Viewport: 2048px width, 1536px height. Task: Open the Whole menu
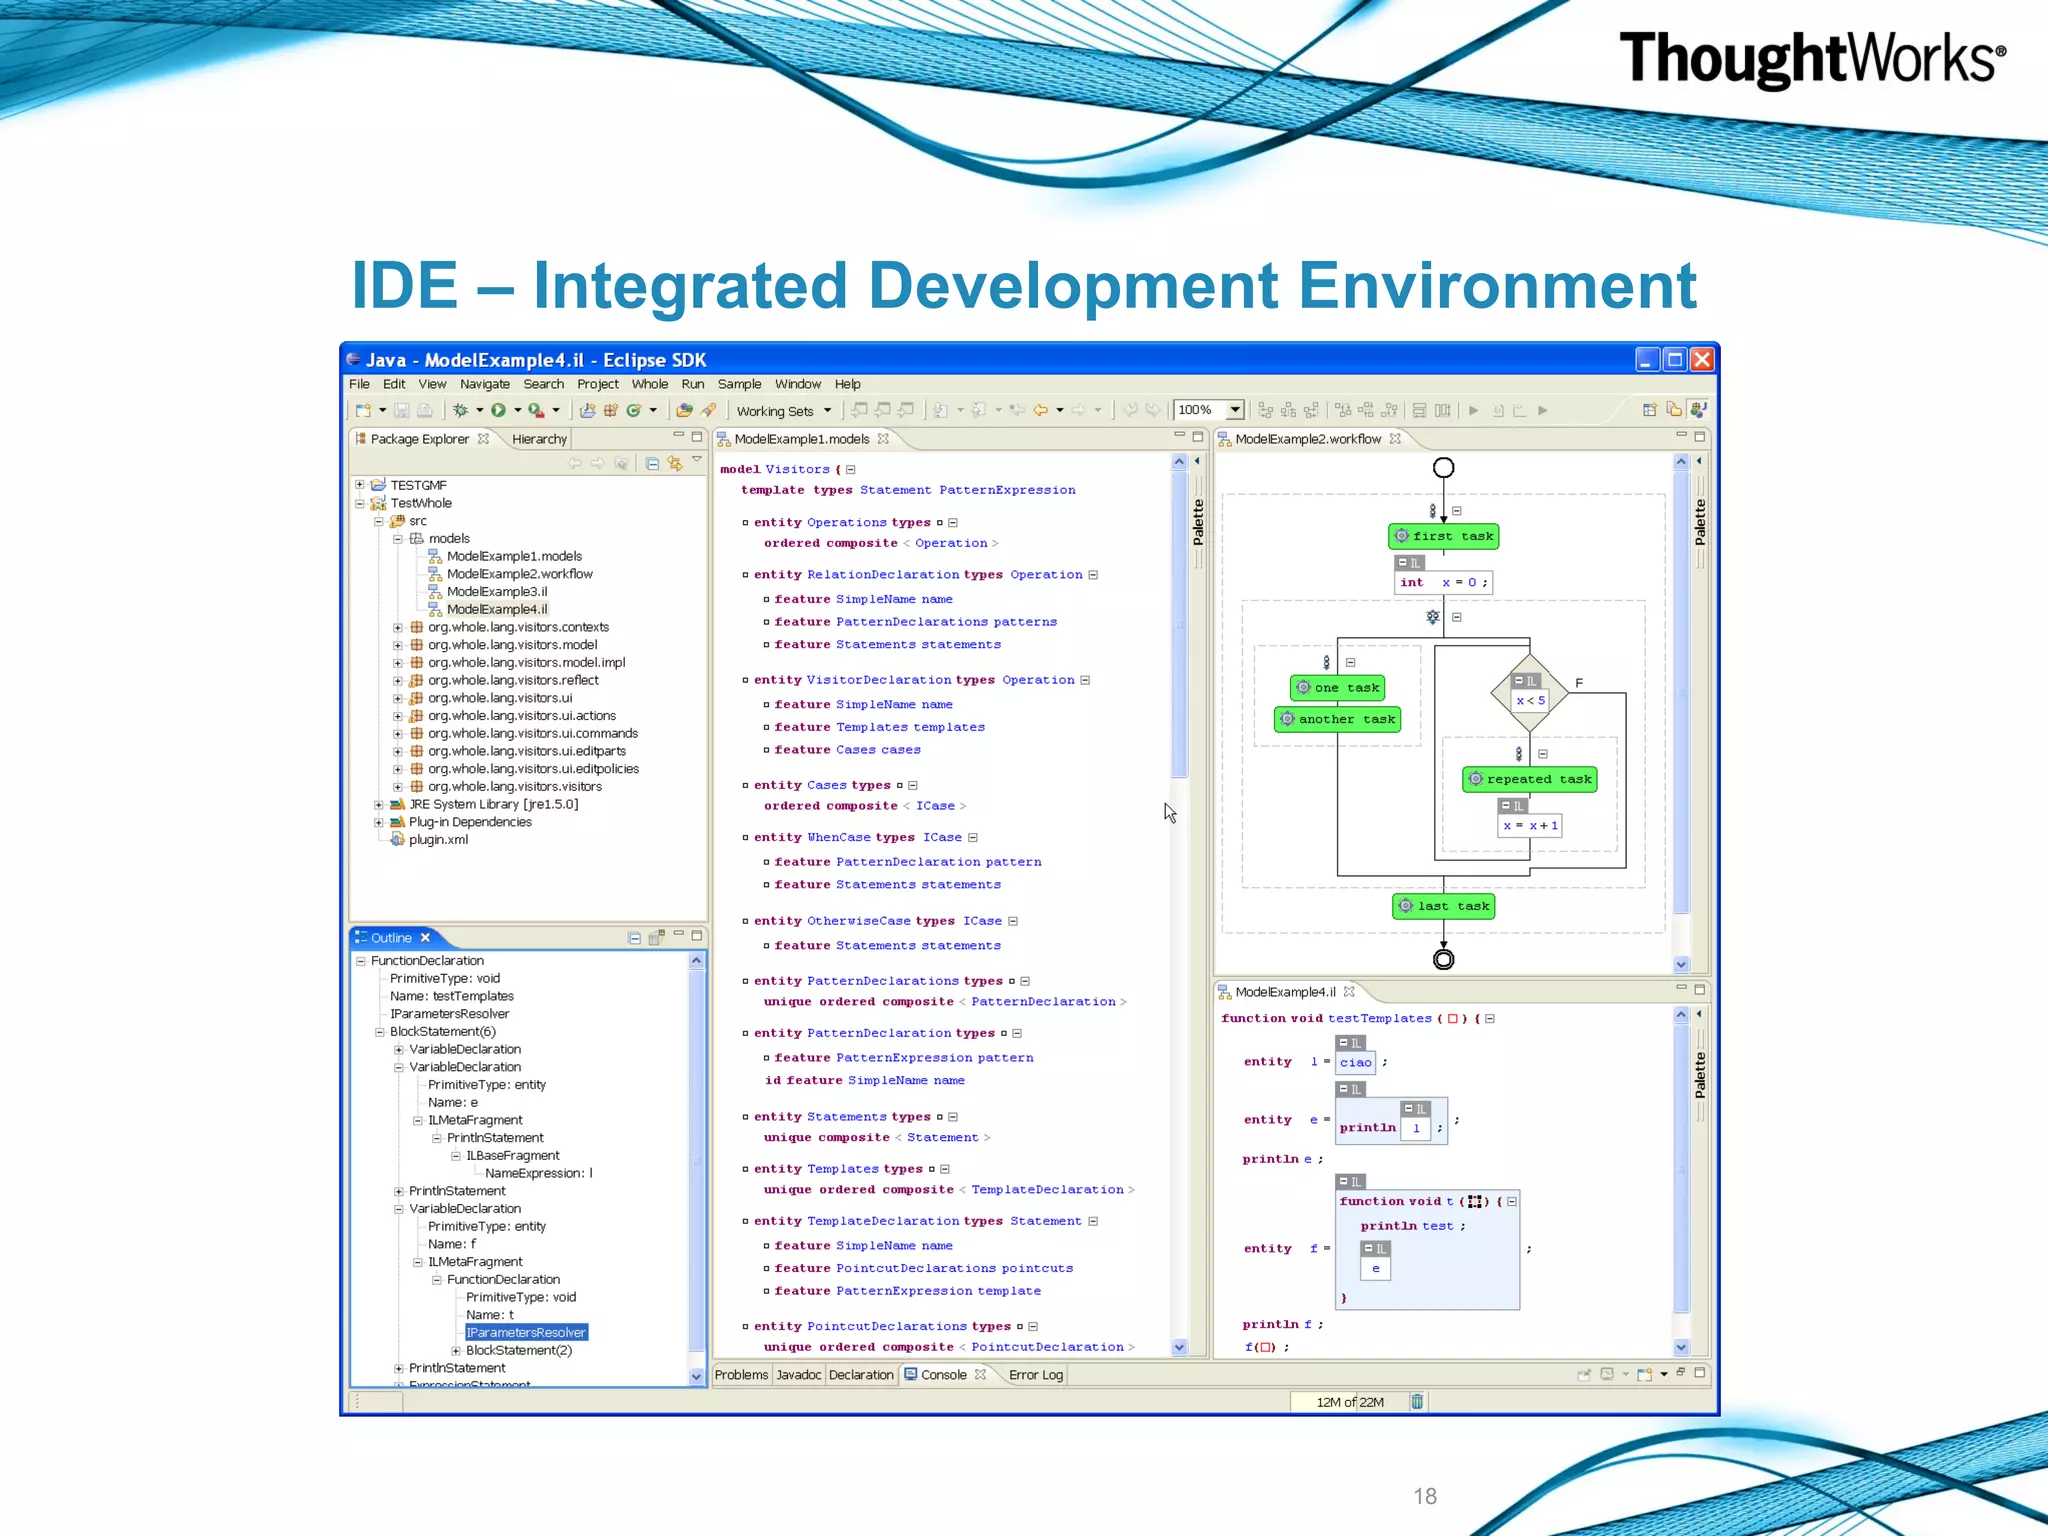(x=649, y=384)
